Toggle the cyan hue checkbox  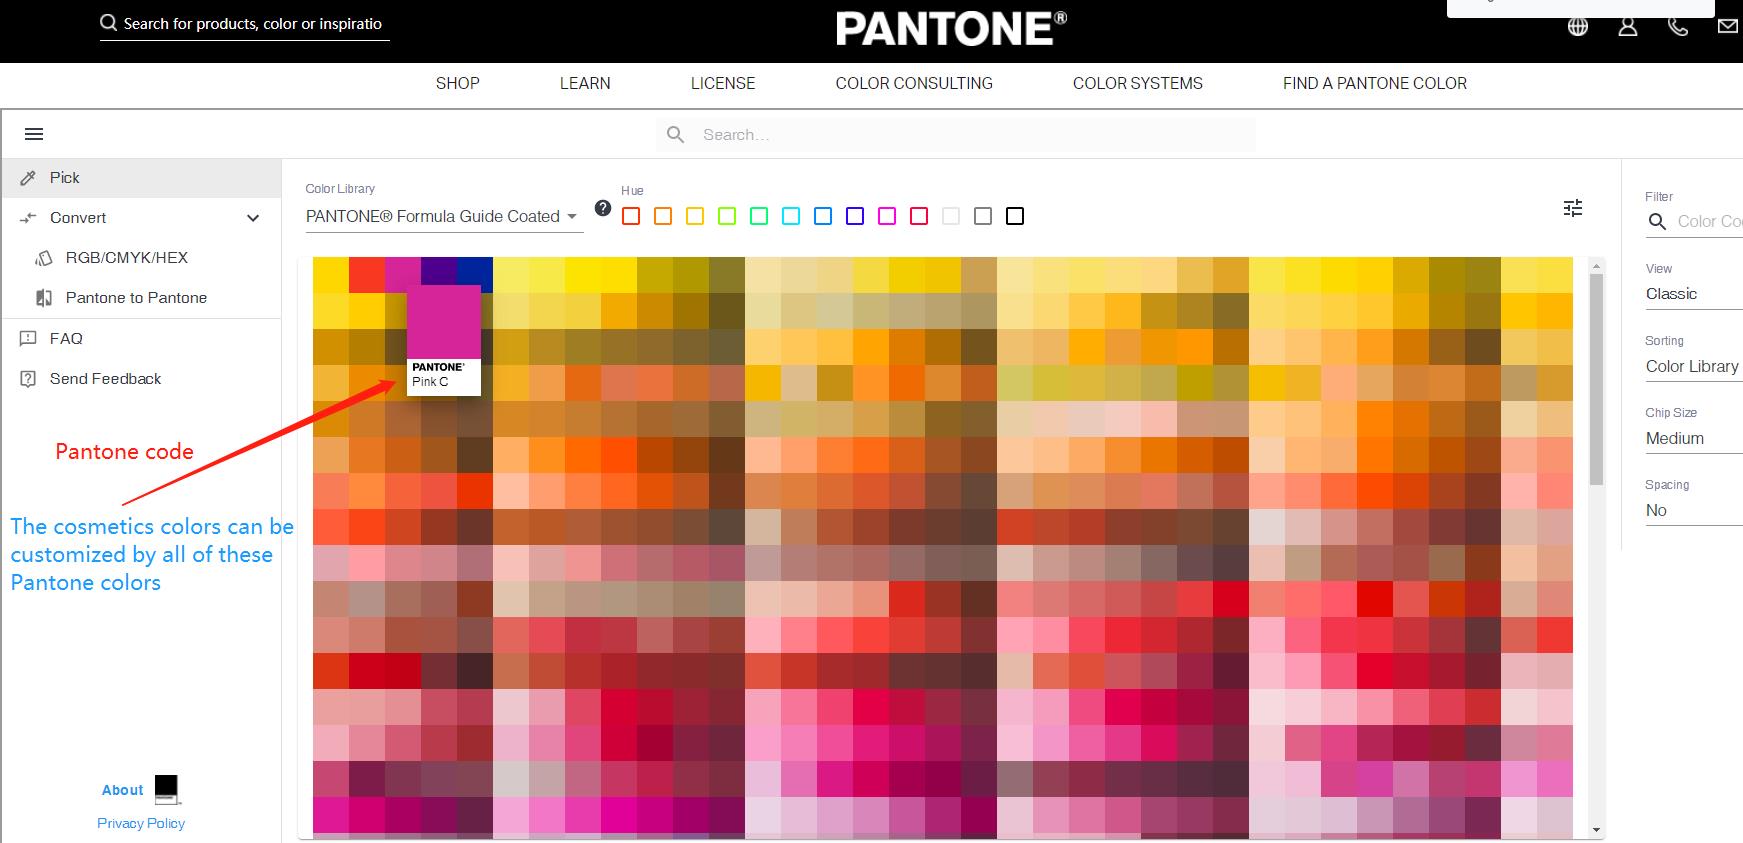click(x=791, y=216)
